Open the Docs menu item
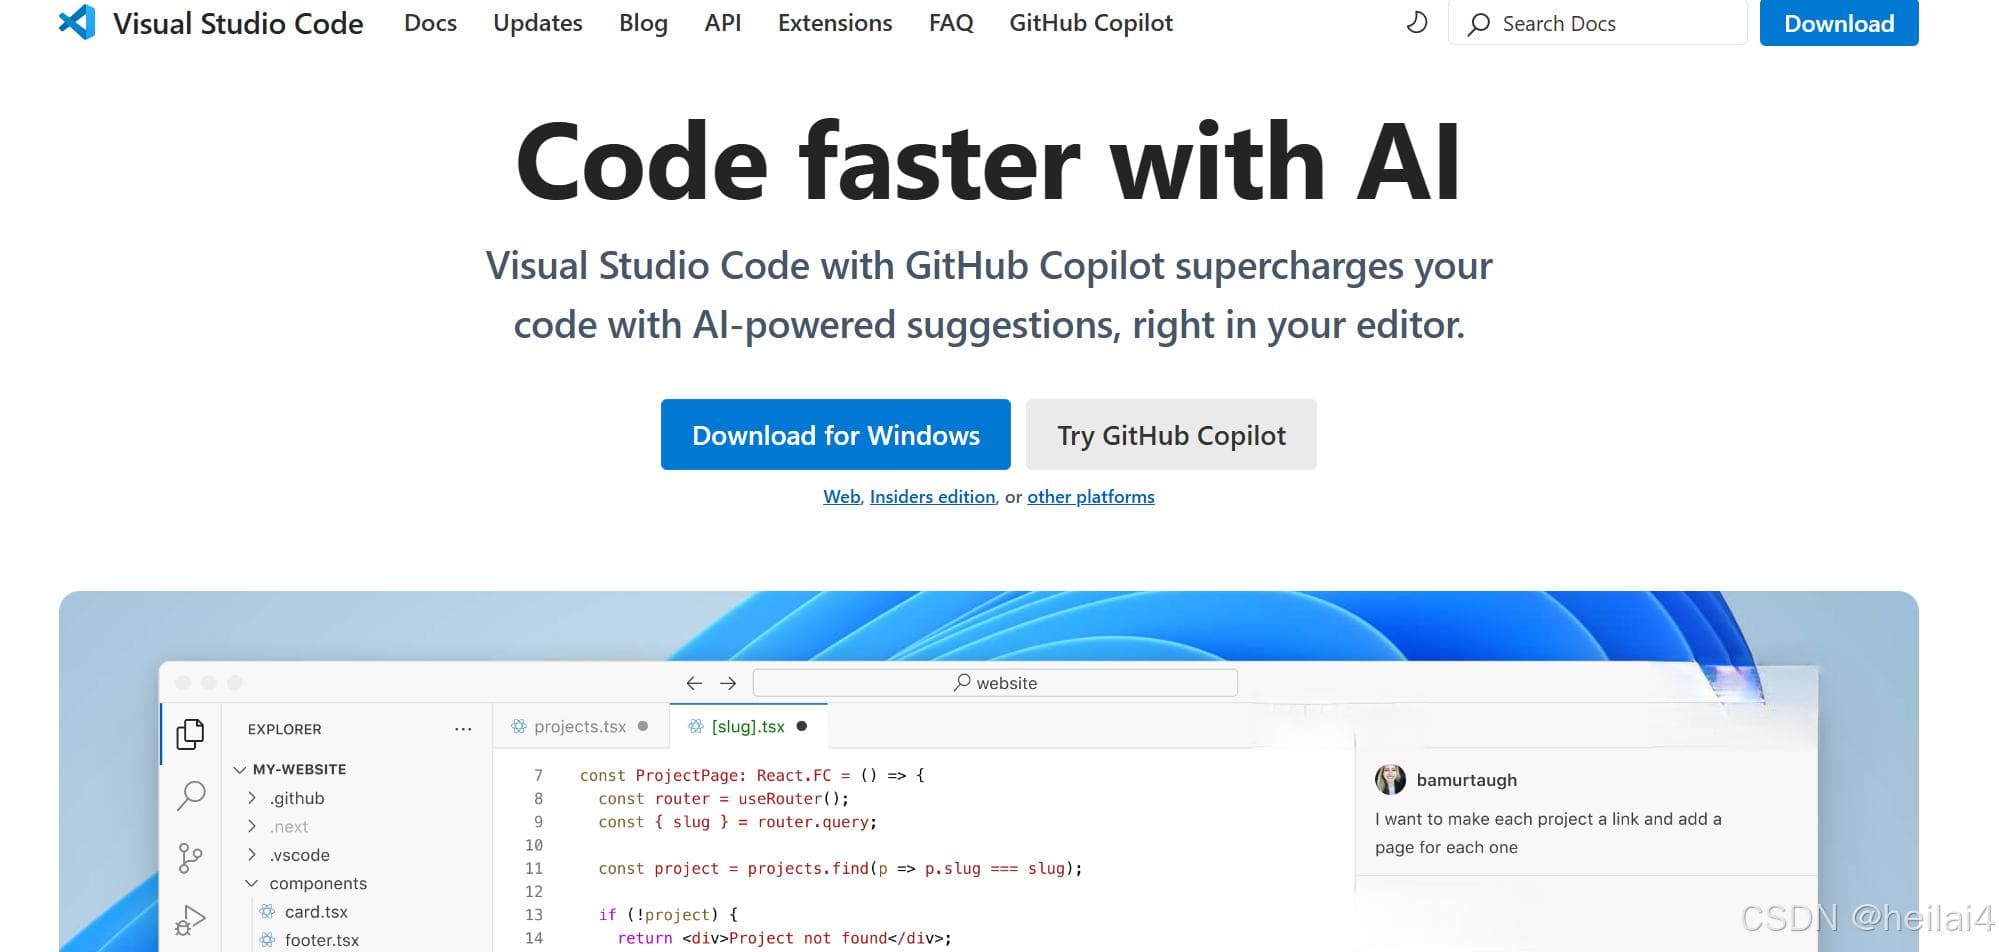Image resolution: width=1999 pixels, height=952 pixels. tap(430, 23)
